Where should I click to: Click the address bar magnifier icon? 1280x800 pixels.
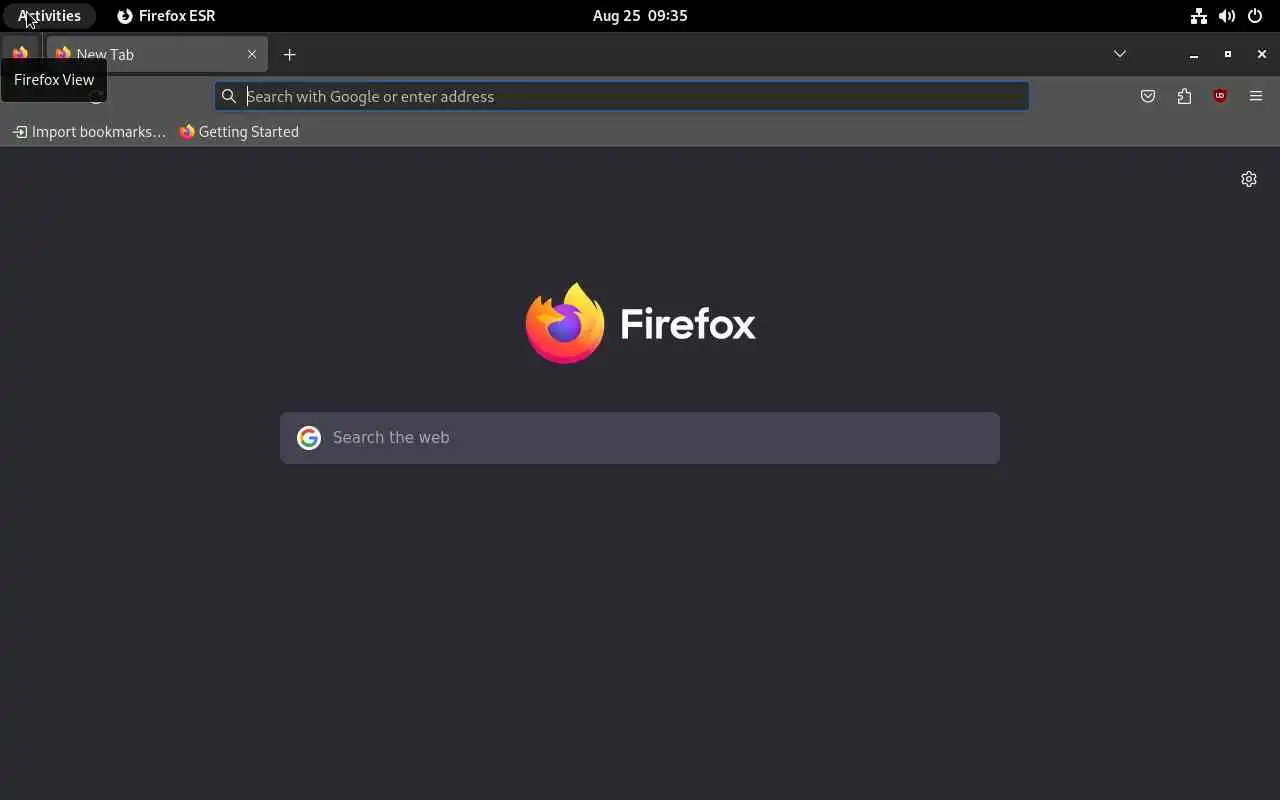click(x=229, y=96)
